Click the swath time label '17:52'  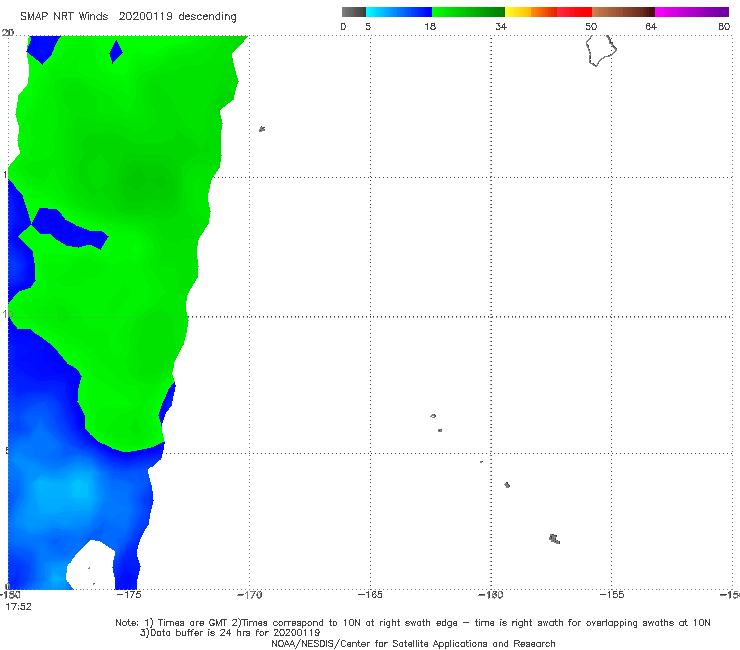point(18,607)
